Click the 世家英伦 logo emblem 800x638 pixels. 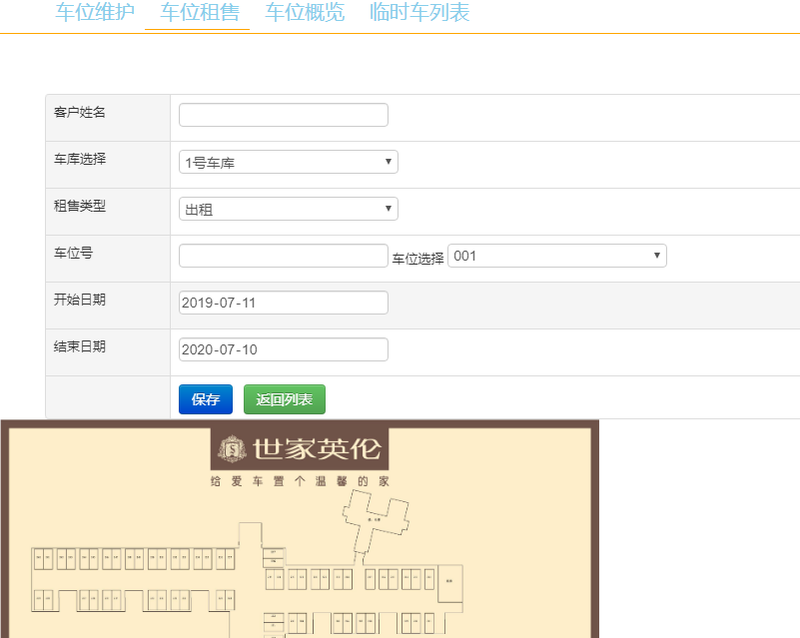[x=232, y=449]
